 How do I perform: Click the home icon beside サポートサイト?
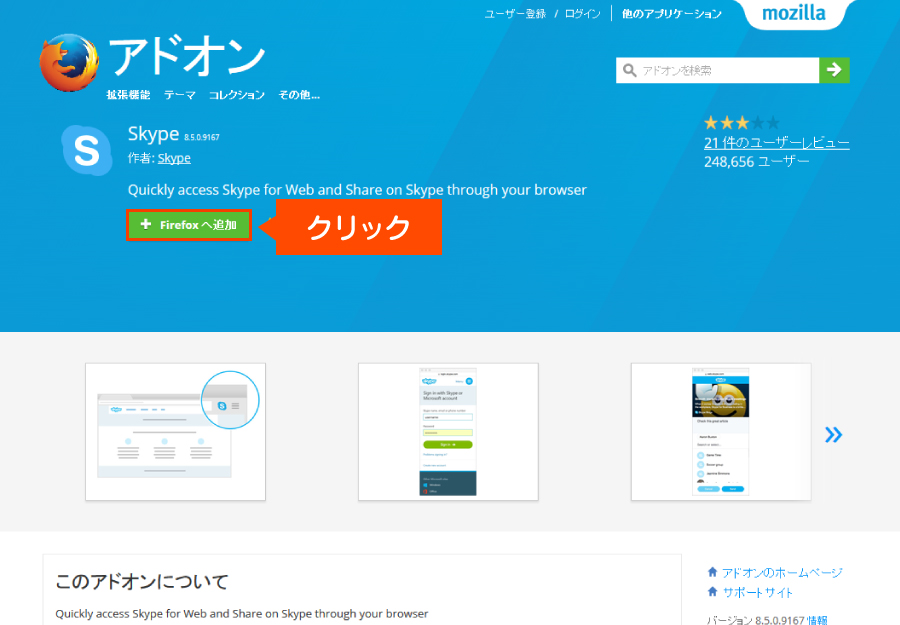tap(711, 591)
